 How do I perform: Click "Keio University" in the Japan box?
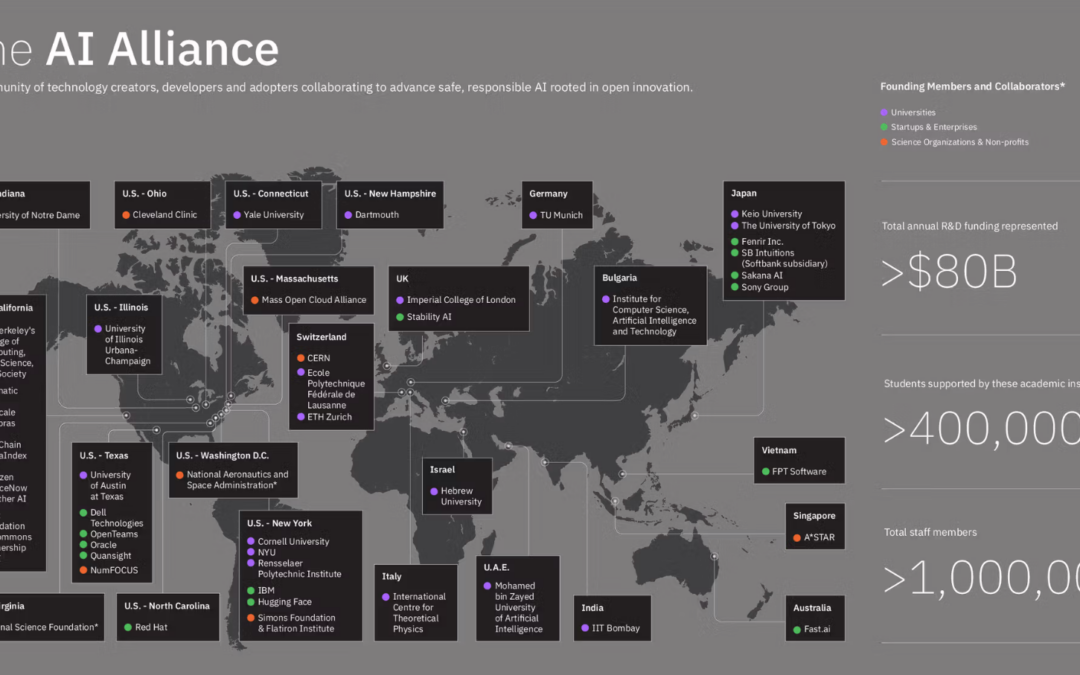(x=771, y=214)
